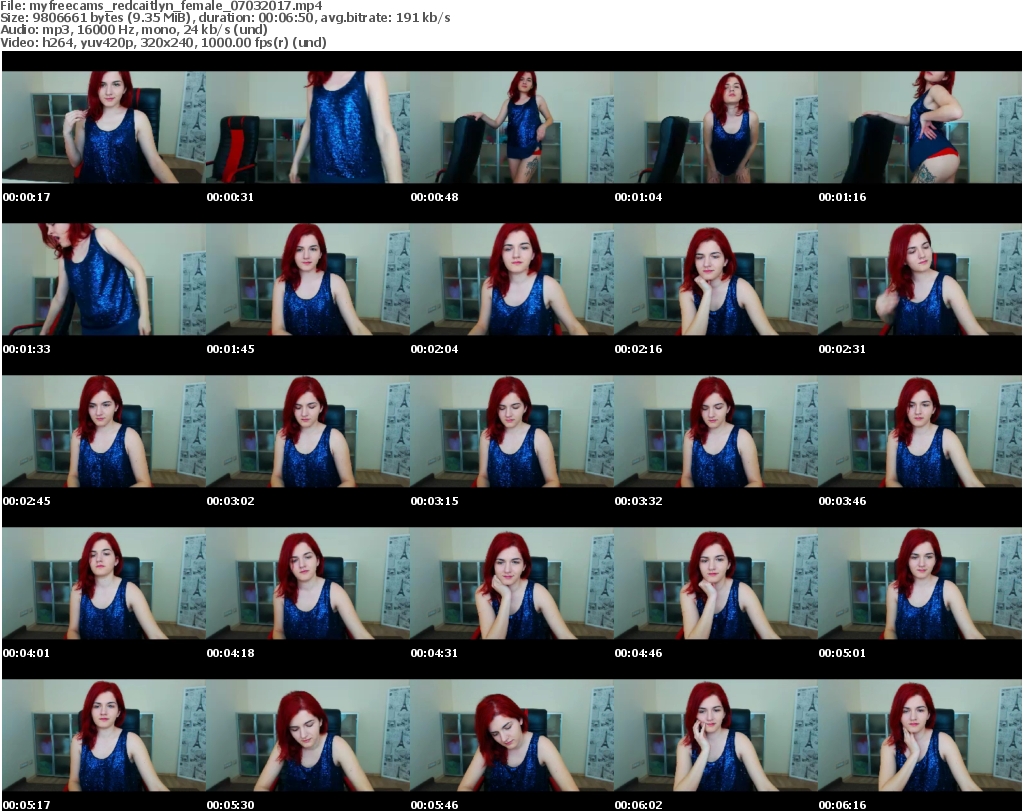
Task: Select the Video line showing h264 320x240
Action: tap(163, 42)
